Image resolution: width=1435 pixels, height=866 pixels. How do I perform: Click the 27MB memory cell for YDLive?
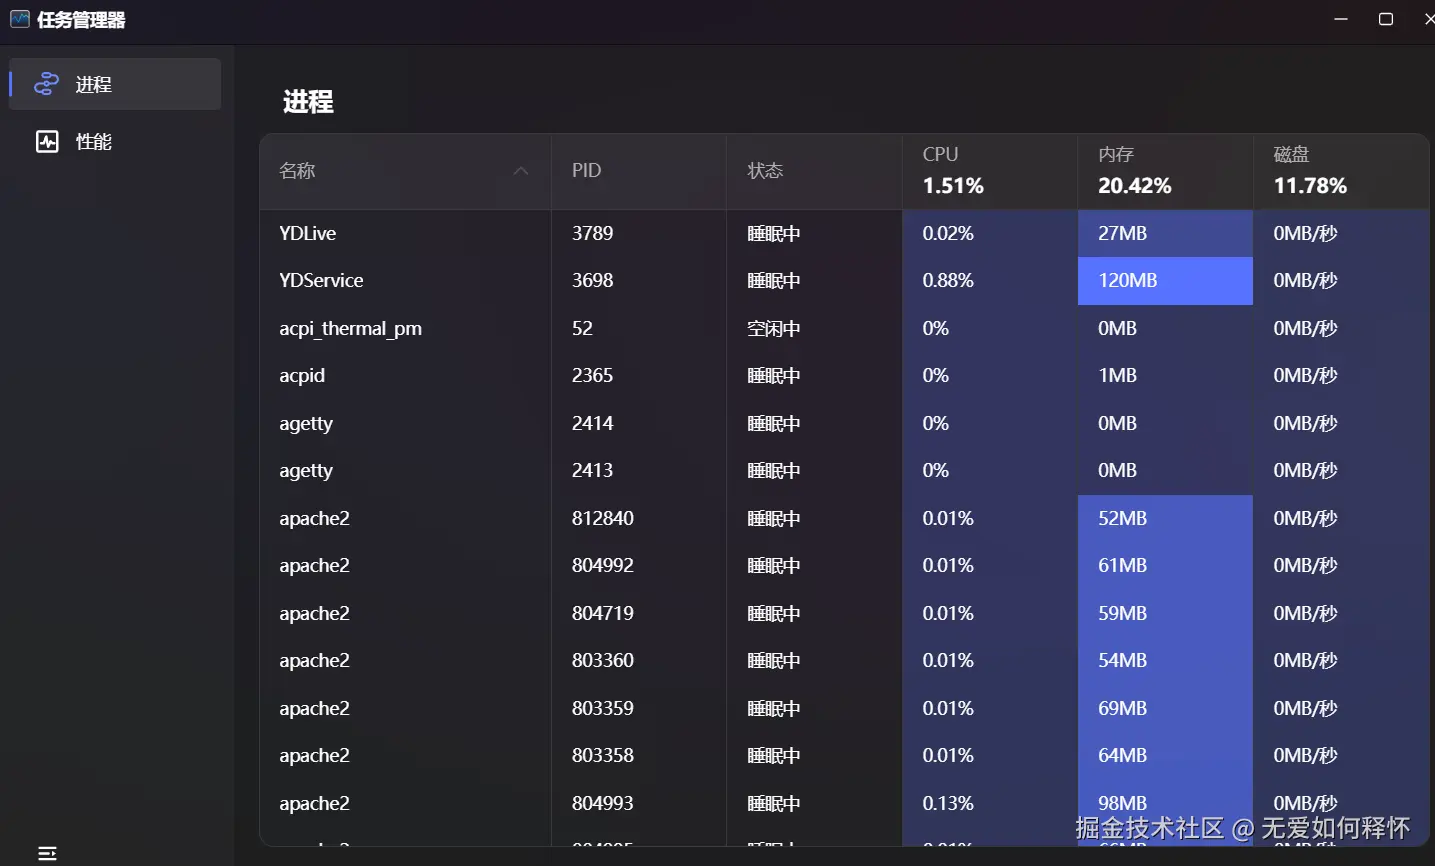(x=1165, y=233)
